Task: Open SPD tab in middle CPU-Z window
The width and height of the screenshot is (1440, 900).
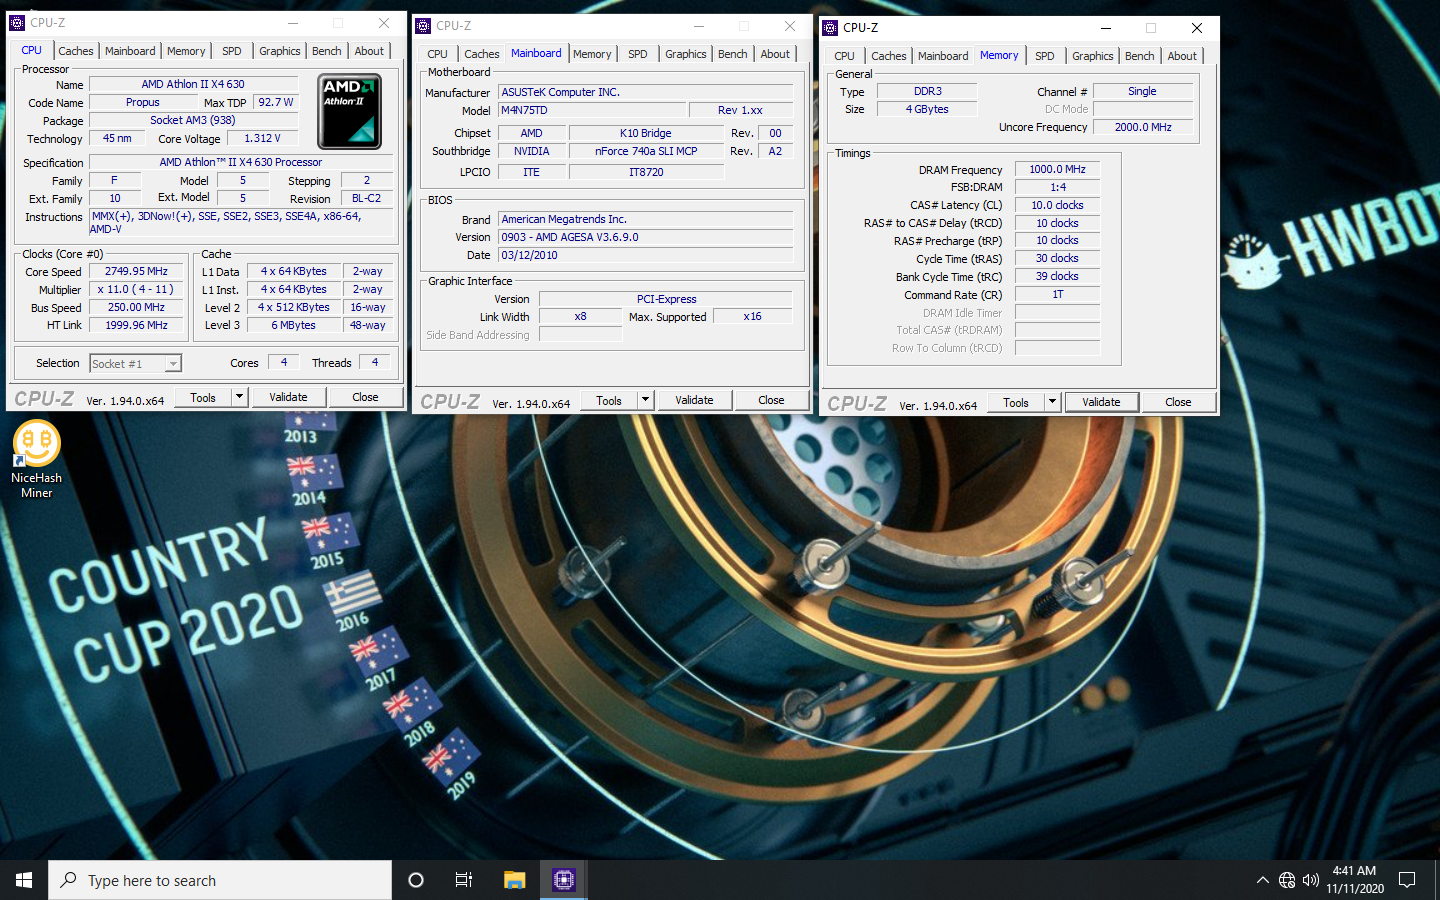Action: tap(638, 54)
